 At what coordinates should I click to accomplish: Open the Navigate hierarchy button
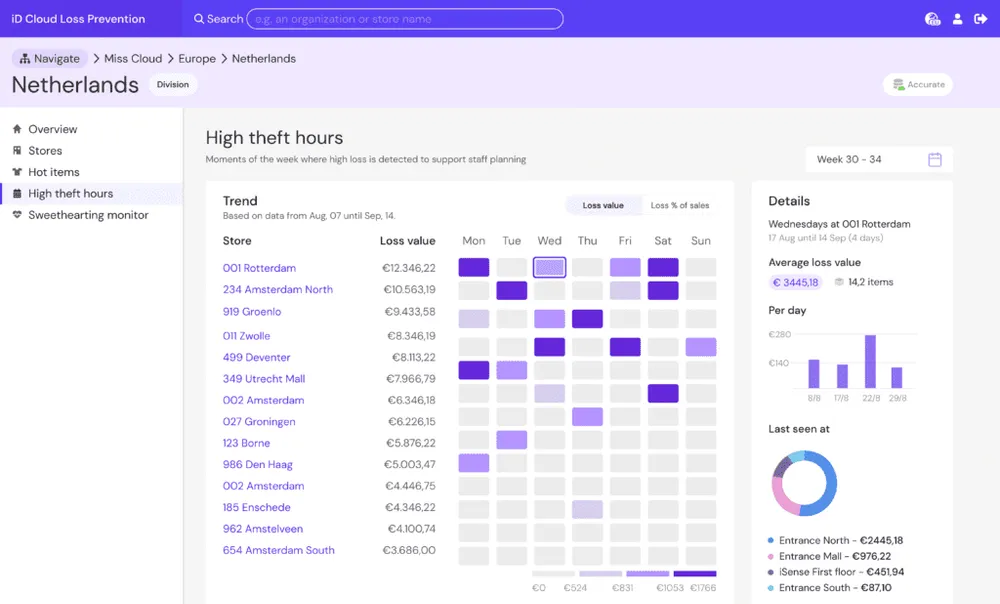tap(50, 59)
